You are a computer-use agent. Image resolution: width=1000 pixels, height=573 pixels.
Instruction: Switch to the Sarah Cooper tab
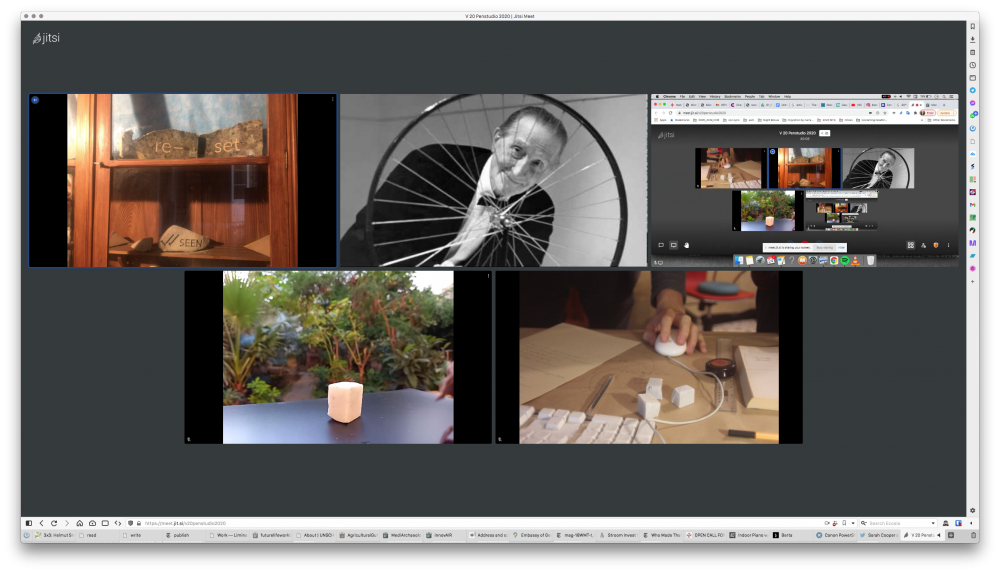click(x=869, y=535)
